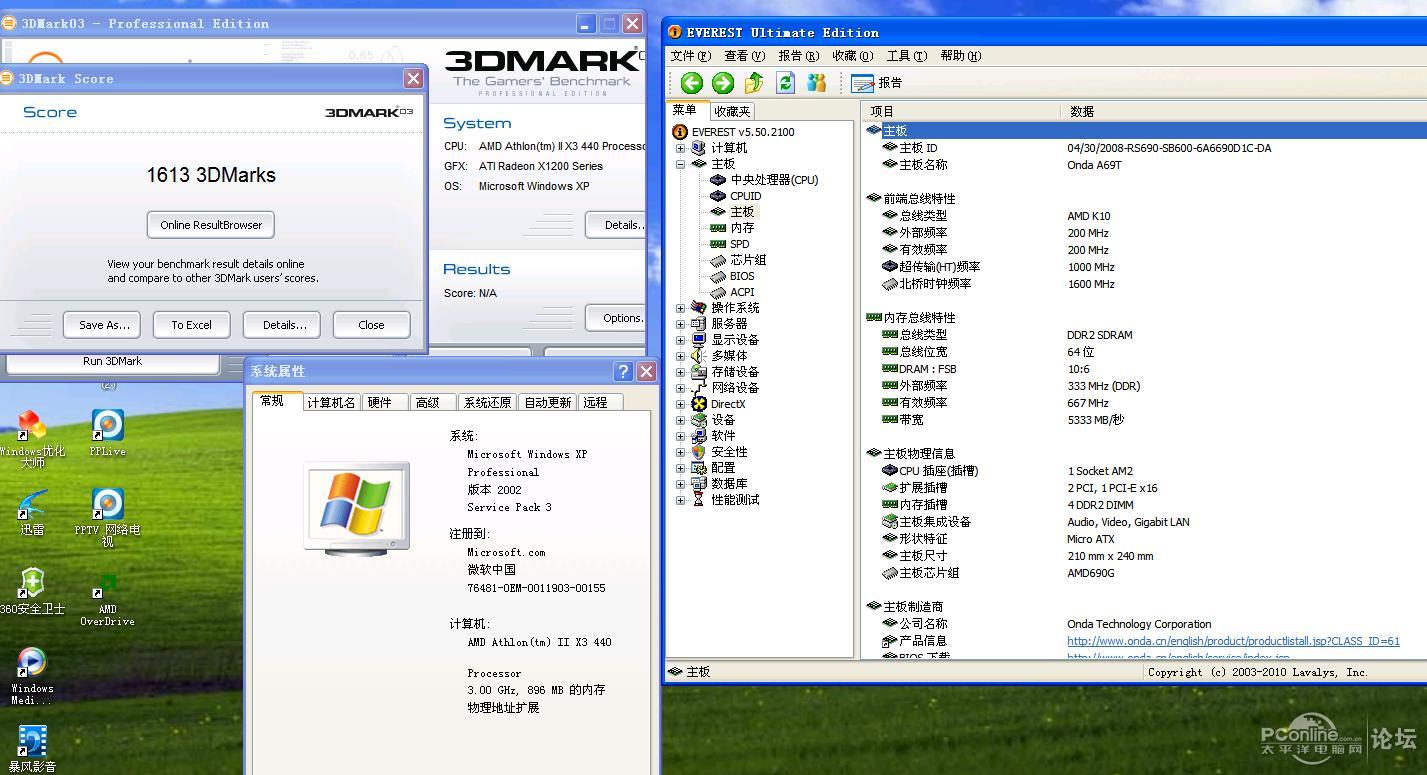This screenshot has height=775, width=1427.
Task: Click help question mark in 系统属性
Action: pos(623,371)
